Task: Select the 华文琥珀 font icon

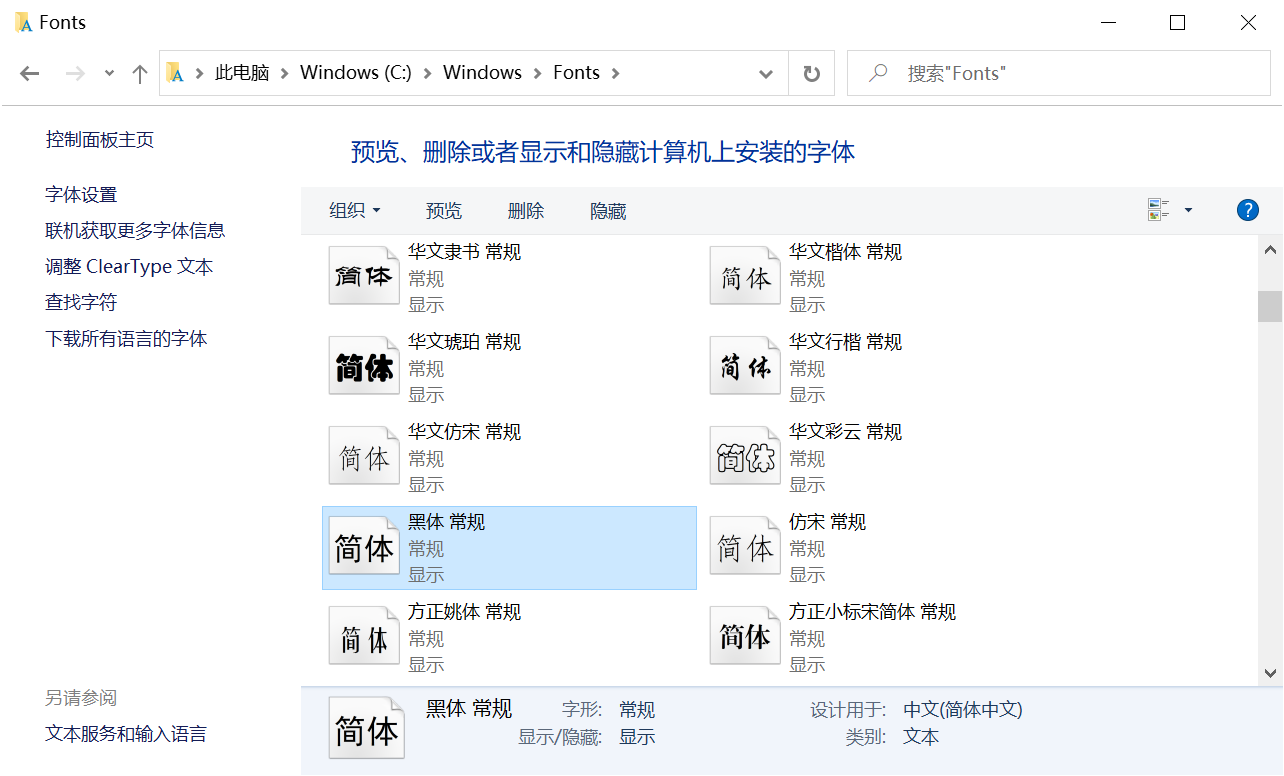Action: (x=364, y=367)
